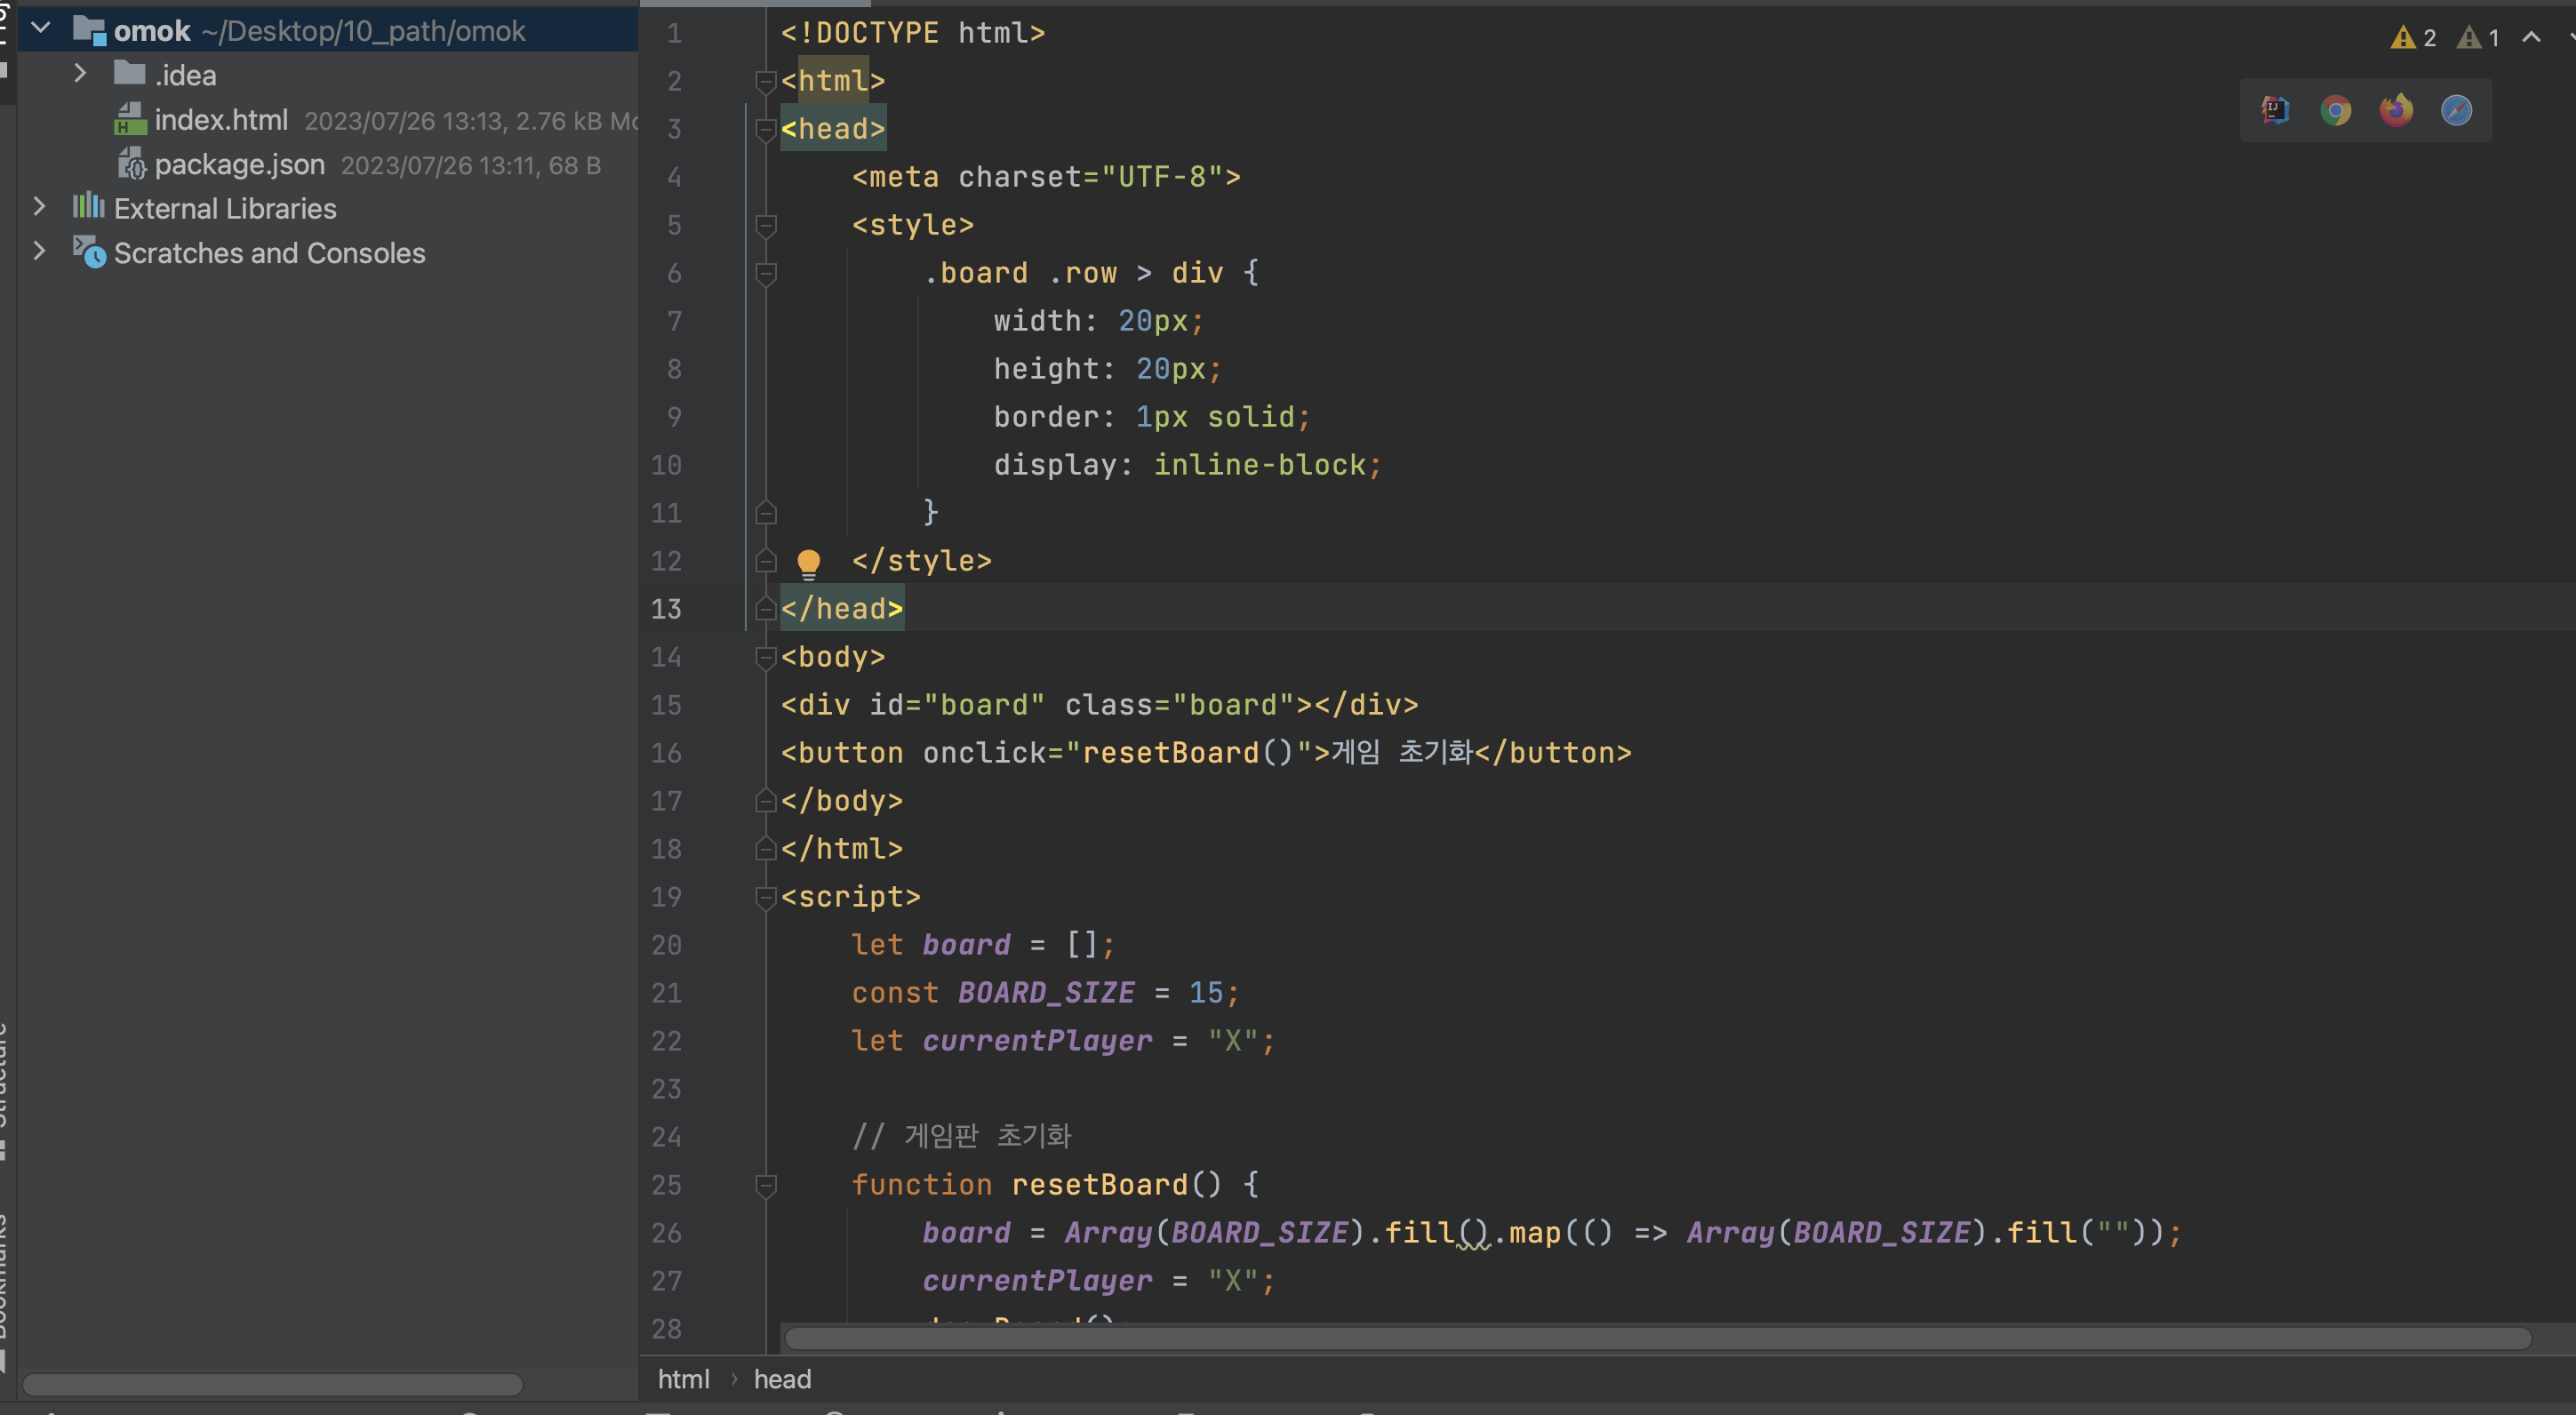Open page in Chrome browser icon
Viewport: 2576px width, 1415px height.
click(x=2335, y=110)
